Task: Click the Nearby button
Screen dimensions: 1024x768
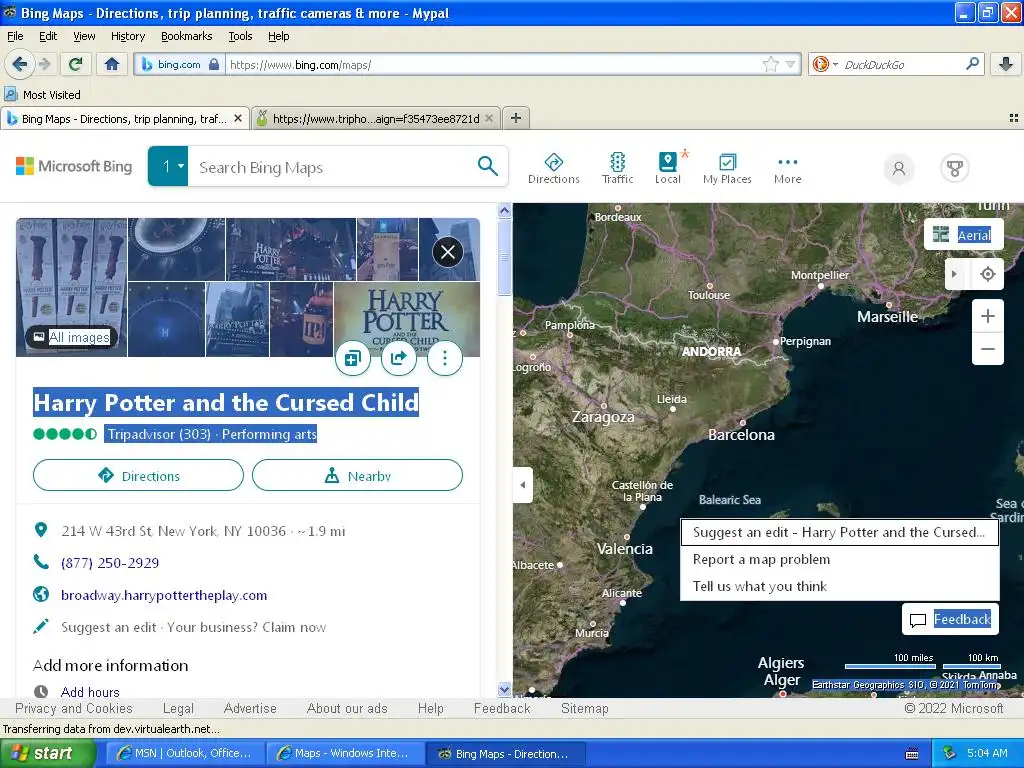Action: pos(357,475)
